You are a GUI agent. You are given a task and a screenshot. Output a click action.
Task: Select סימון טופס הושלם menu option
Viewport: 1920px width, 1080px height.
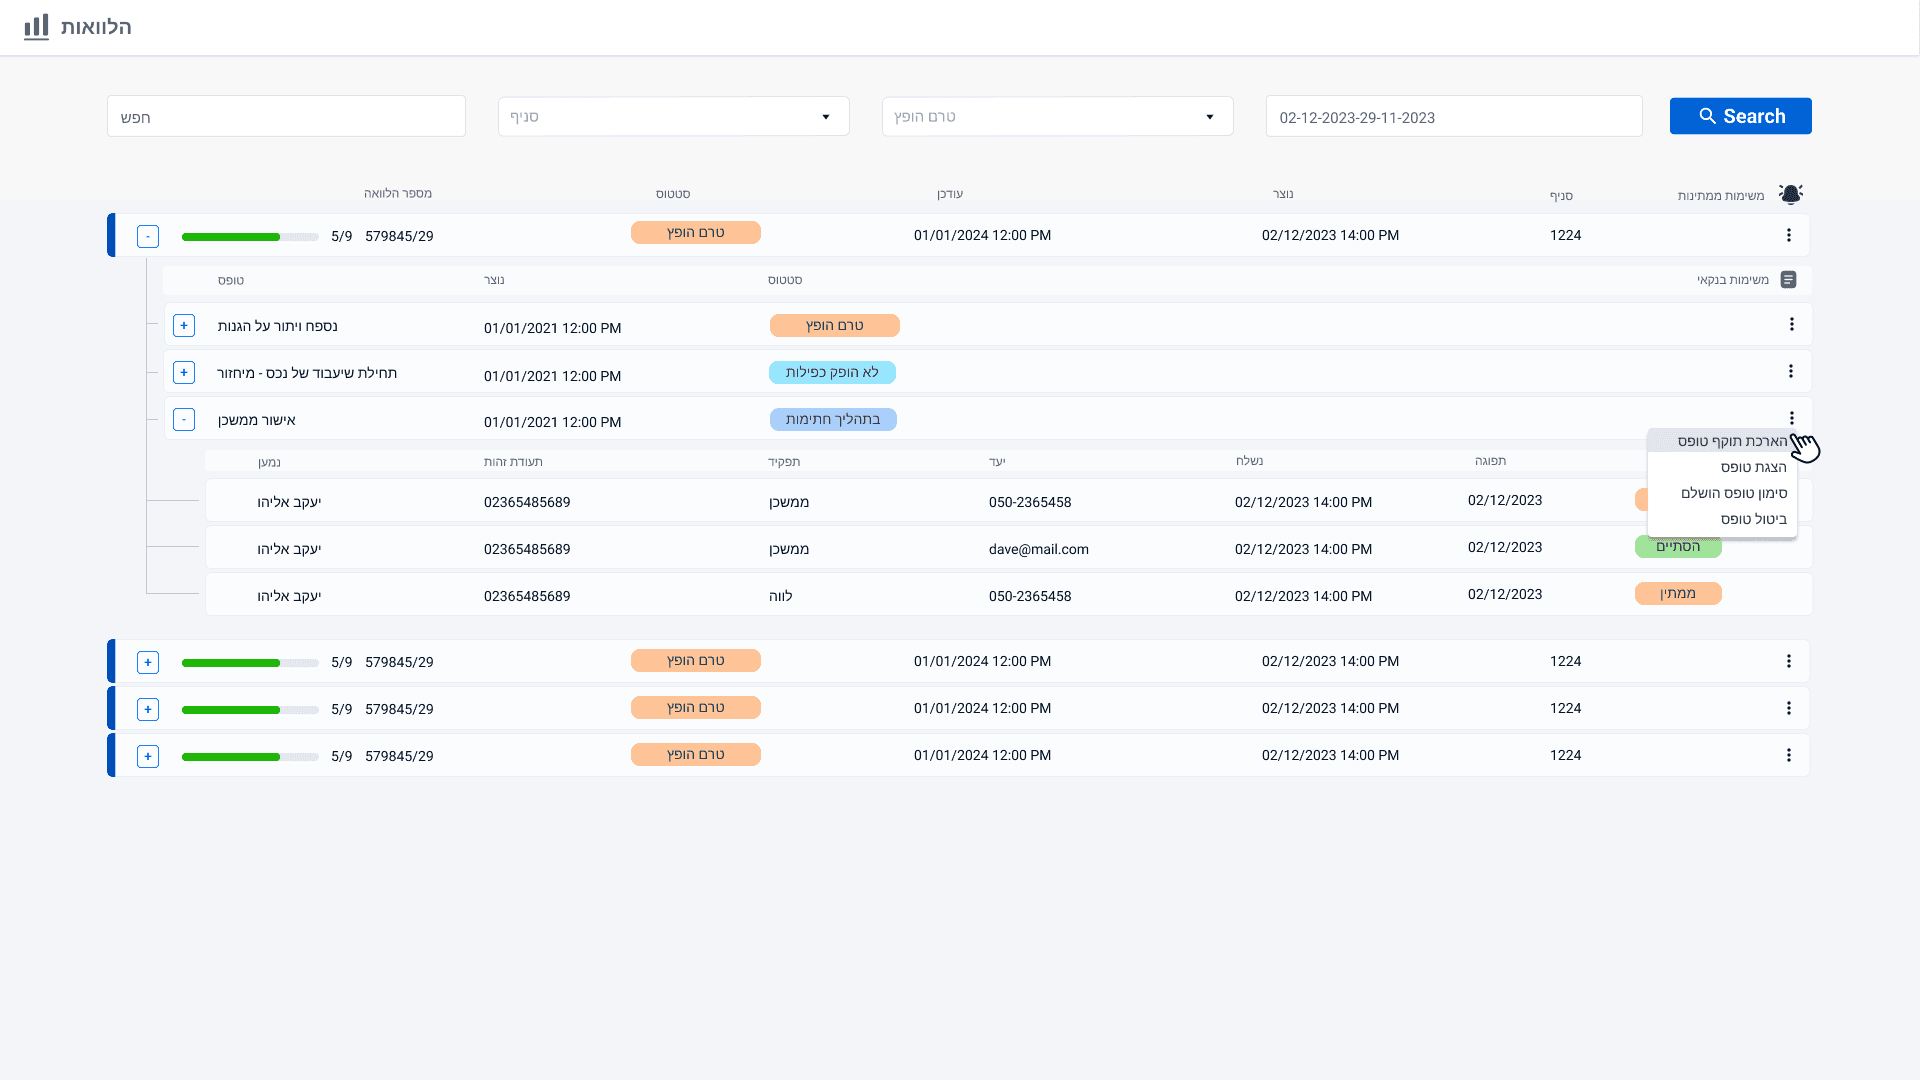point(1733,493)
